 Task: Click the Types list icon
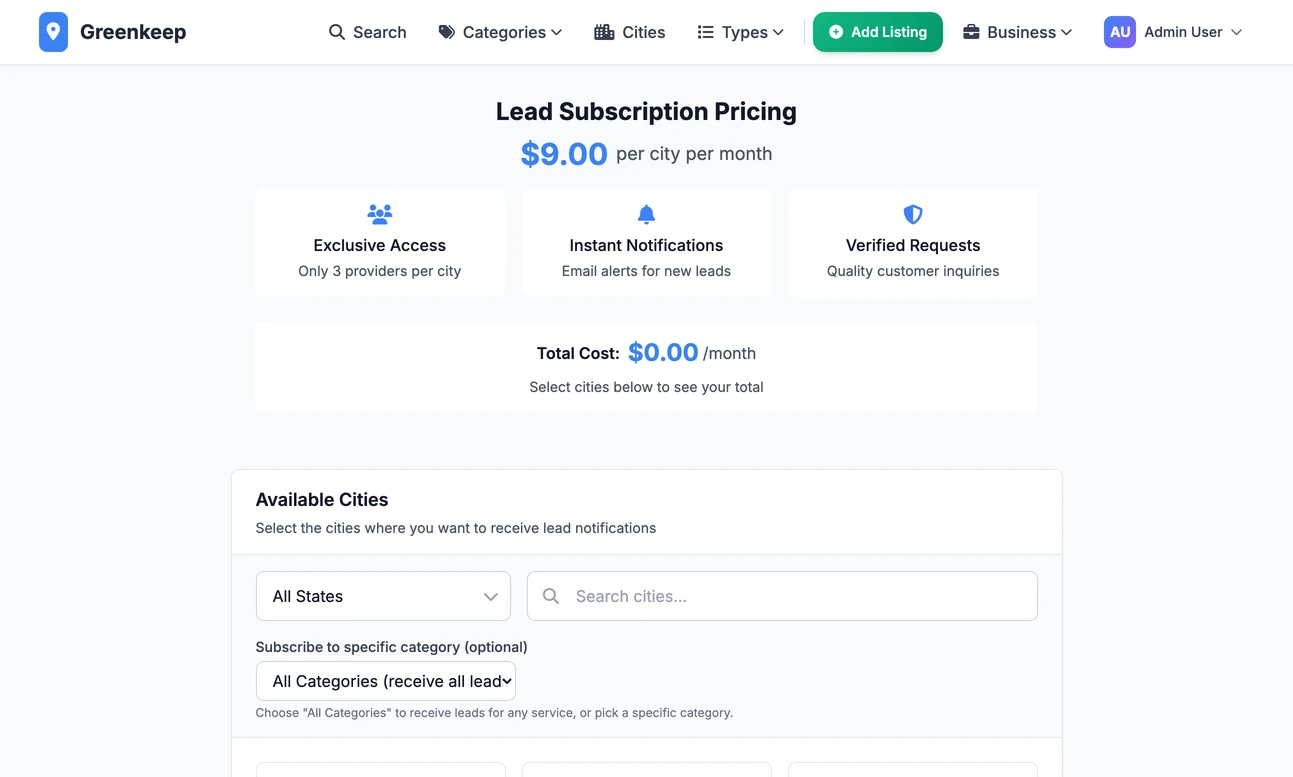coord(705,32)
